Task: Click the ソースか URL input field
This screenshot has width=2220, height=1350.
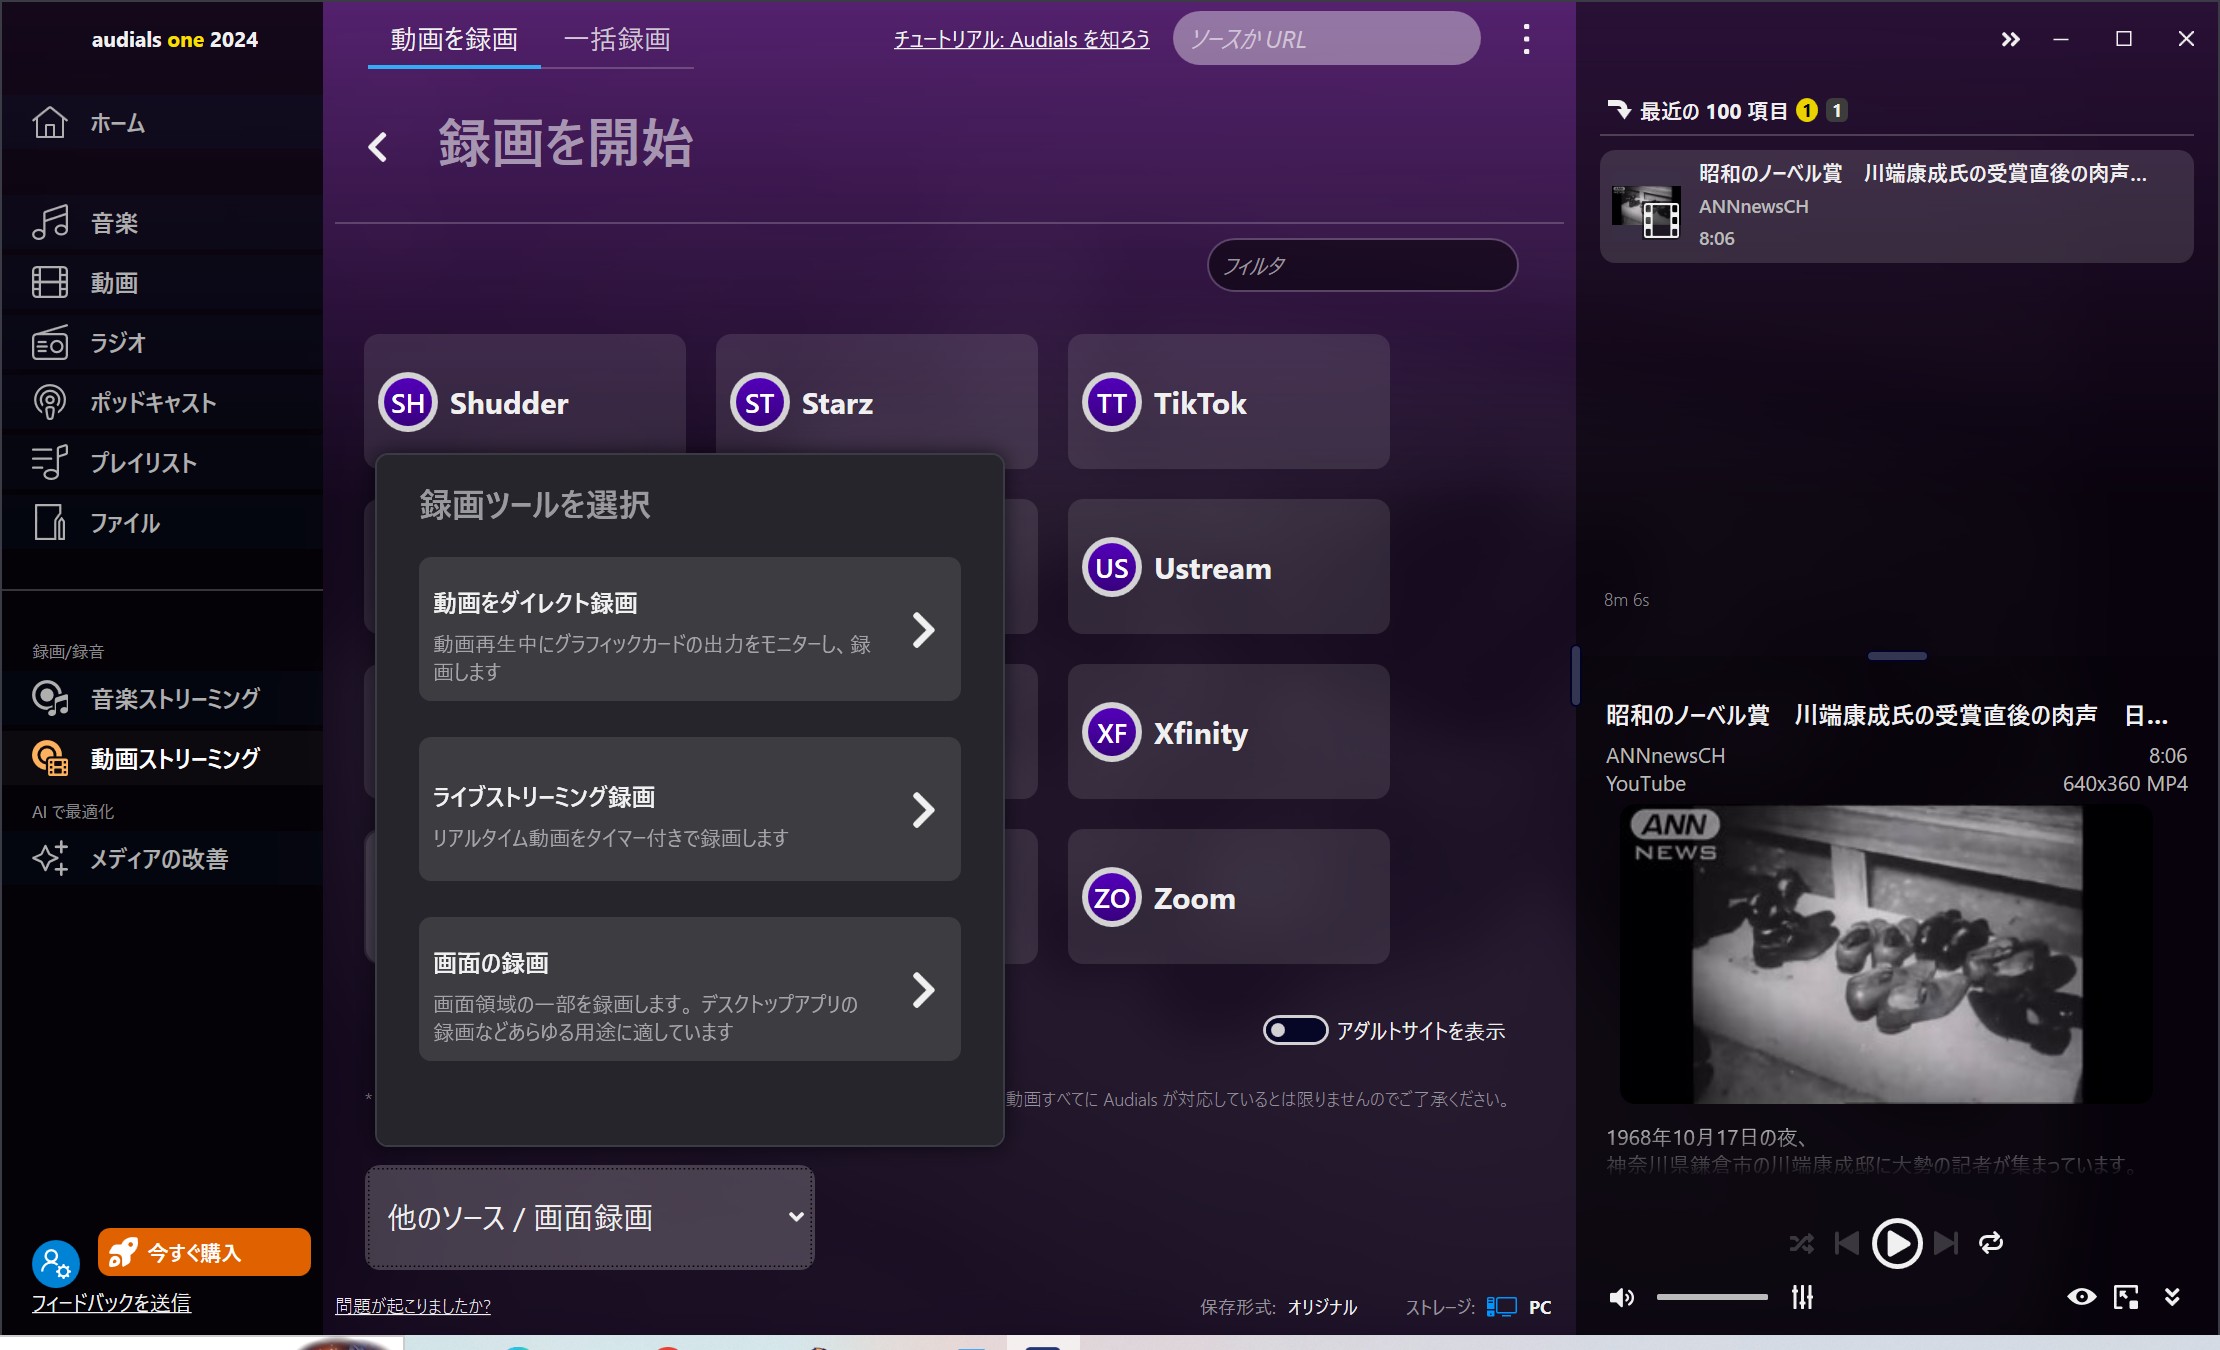Action: click(x=1326, y=39)
